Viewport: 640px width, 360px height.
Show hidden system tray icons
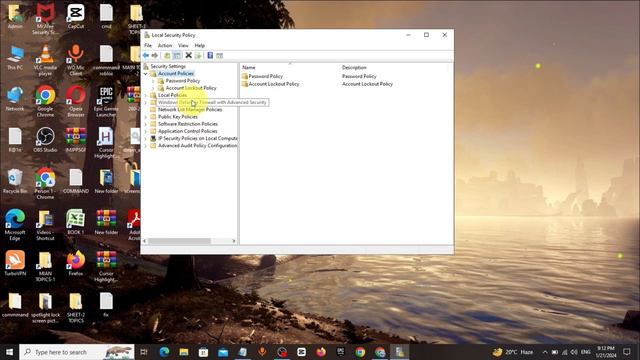[x=545, y=352]
